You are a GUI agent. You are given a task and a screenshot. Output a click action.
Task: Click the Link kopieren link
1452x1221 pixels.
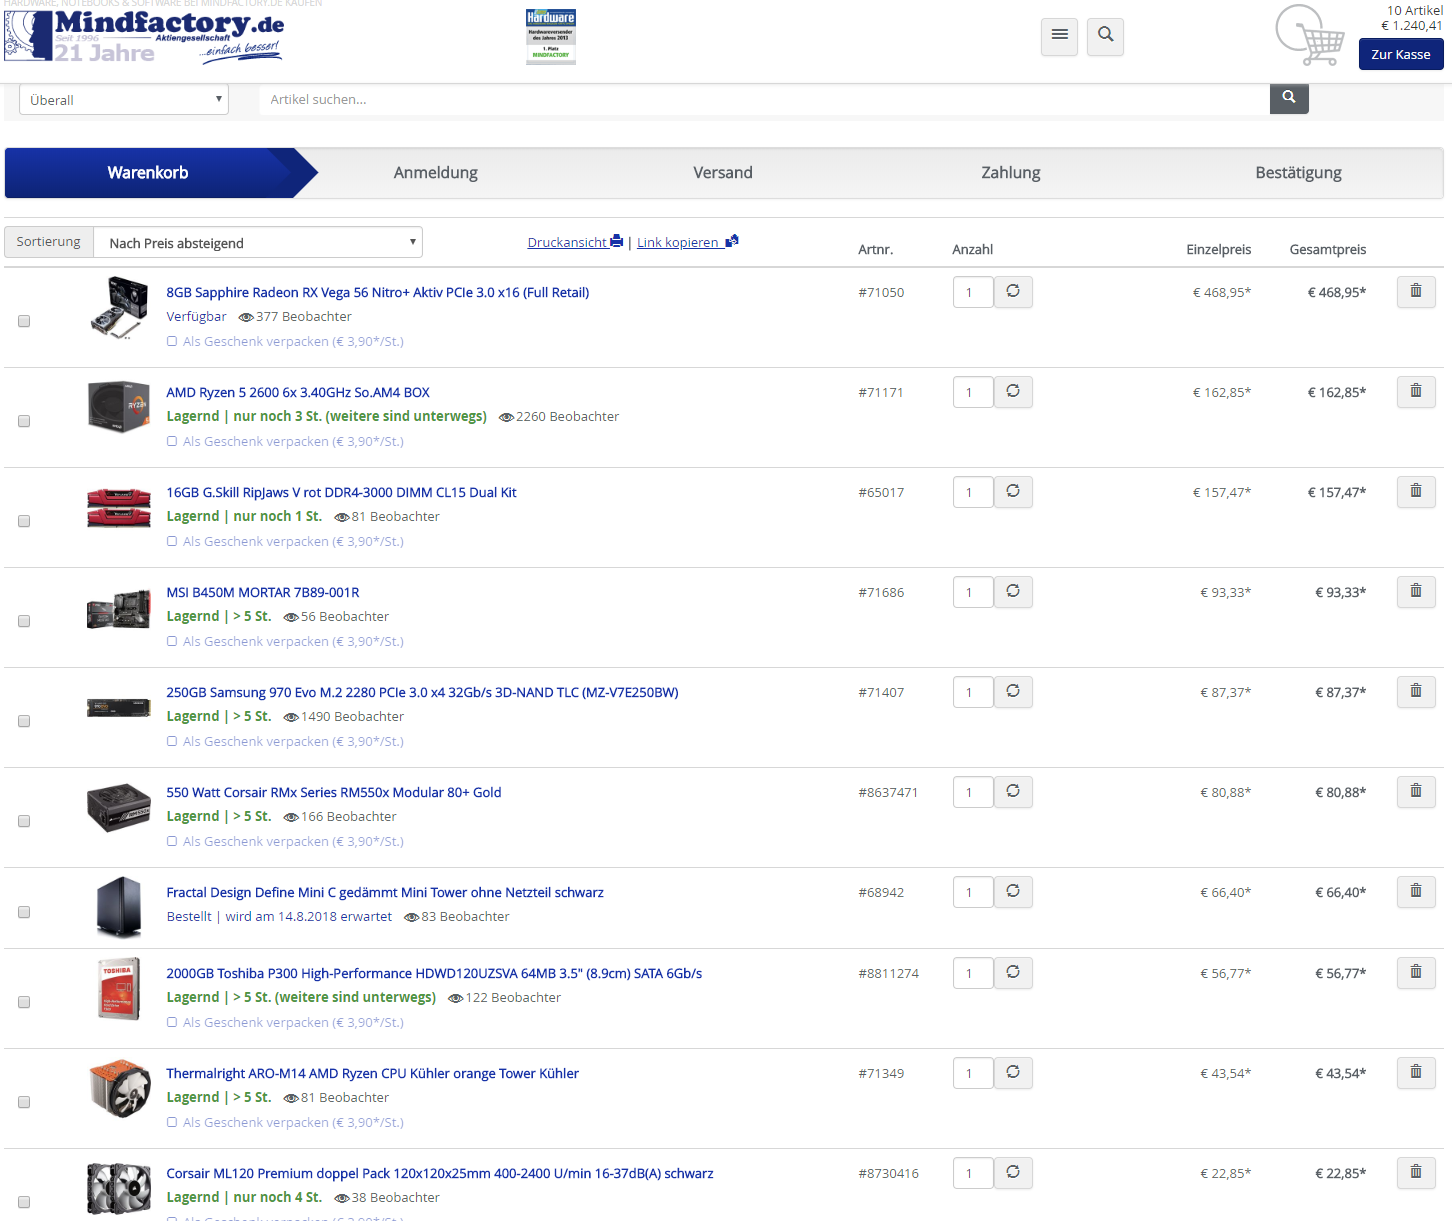click(x=688, y=242)
